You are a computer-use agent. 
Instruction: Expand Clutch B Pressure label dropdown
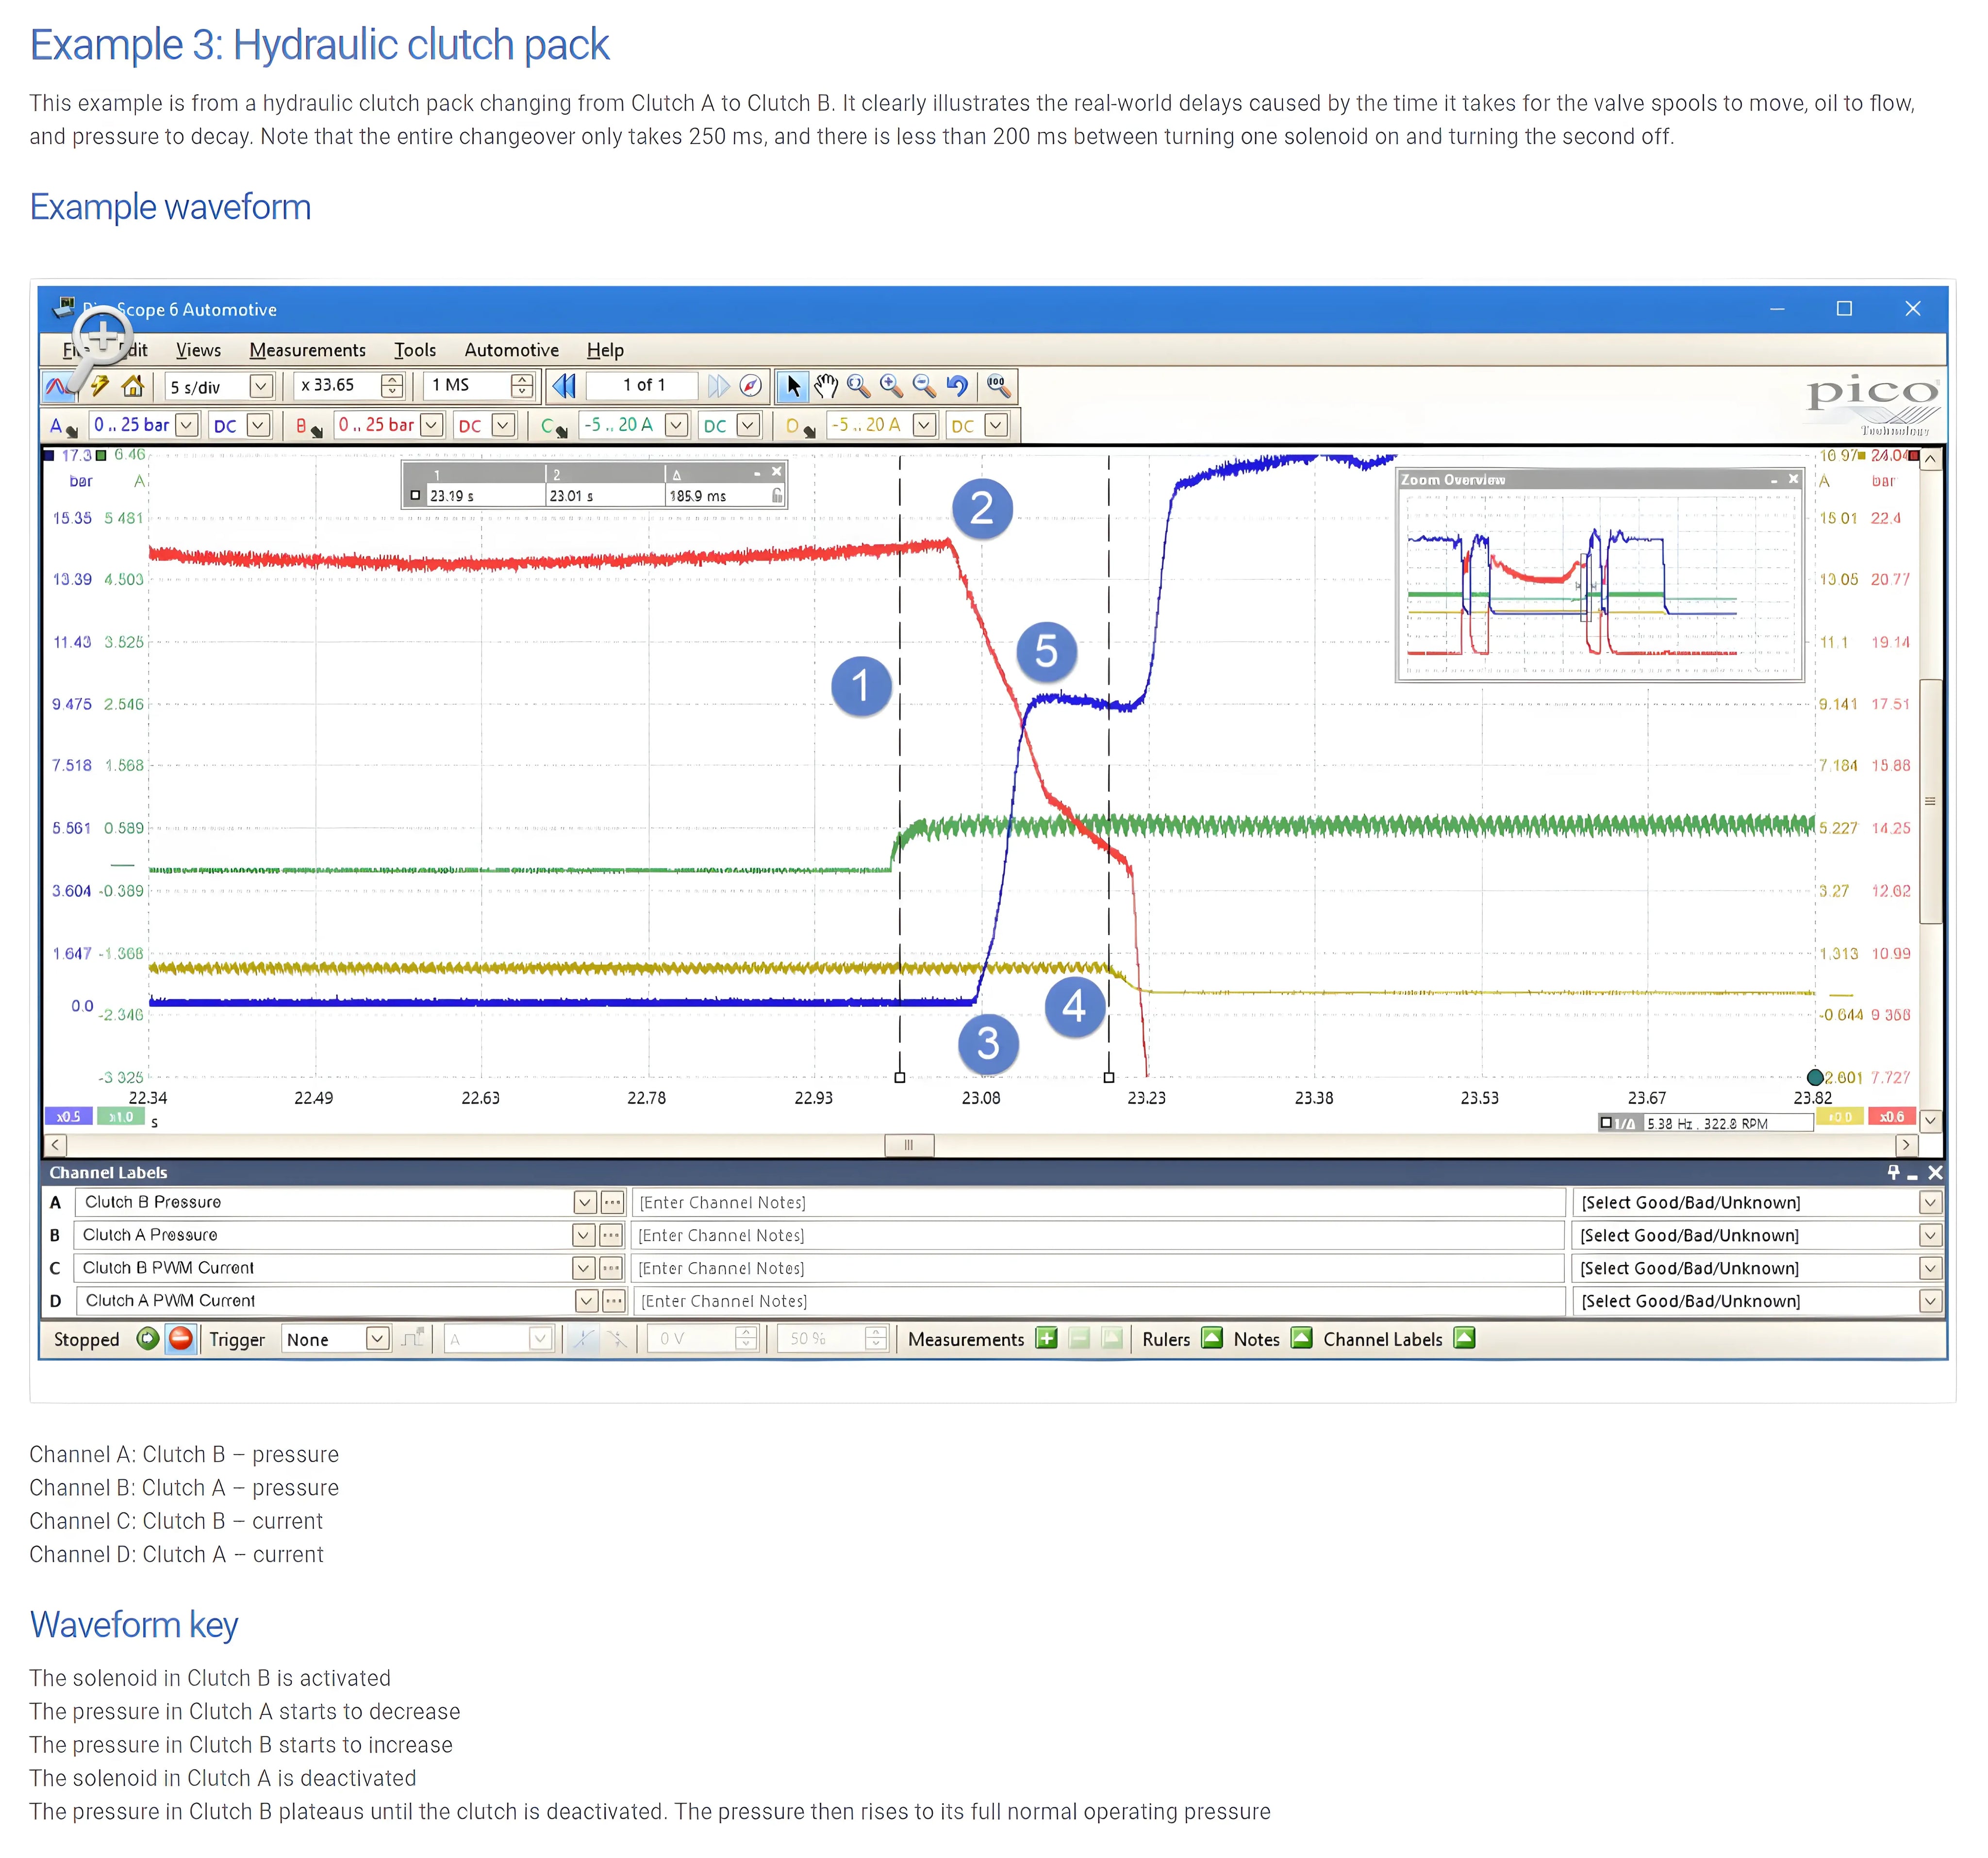[x=585, y=1202]
